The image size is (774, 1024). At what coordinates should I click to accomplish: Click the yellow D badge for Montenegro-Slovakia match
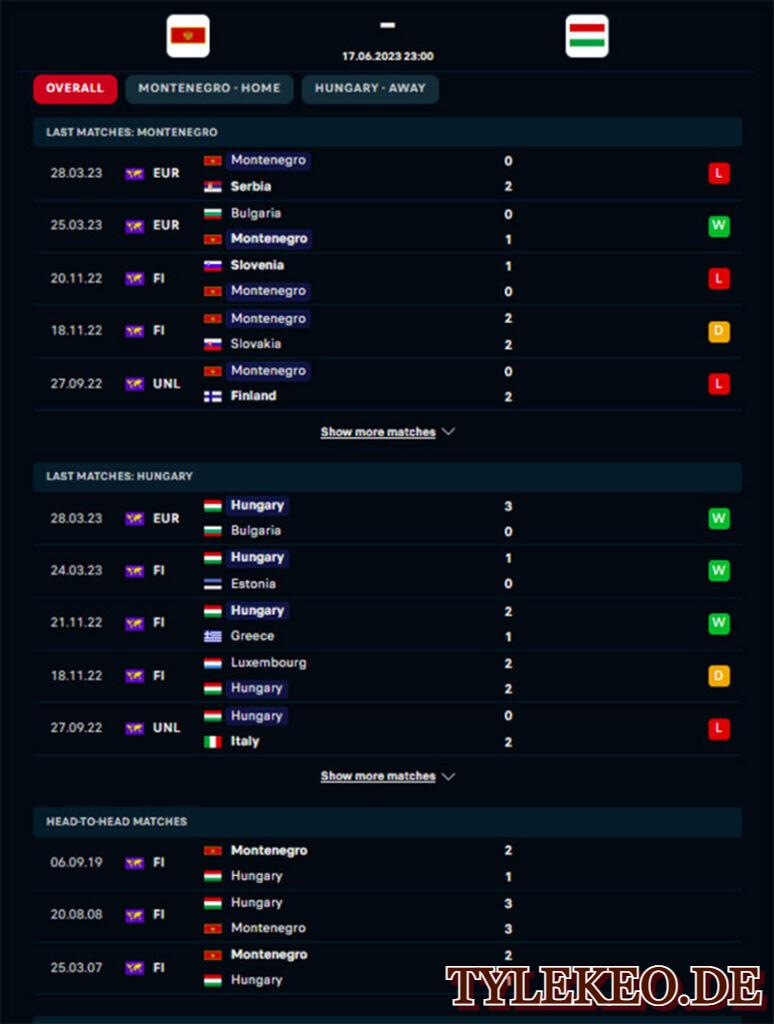point(718,331)
